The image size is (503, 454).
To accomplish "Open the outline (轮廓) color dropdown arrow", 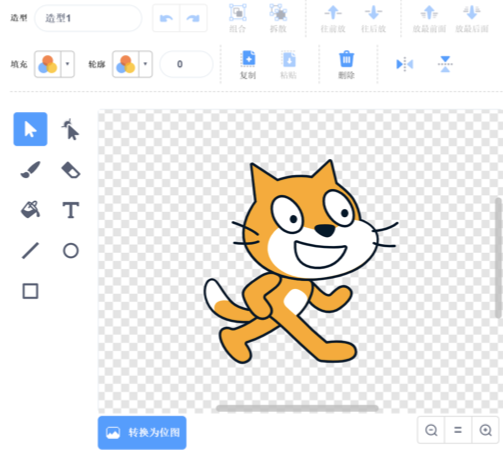I will point(145,64).
